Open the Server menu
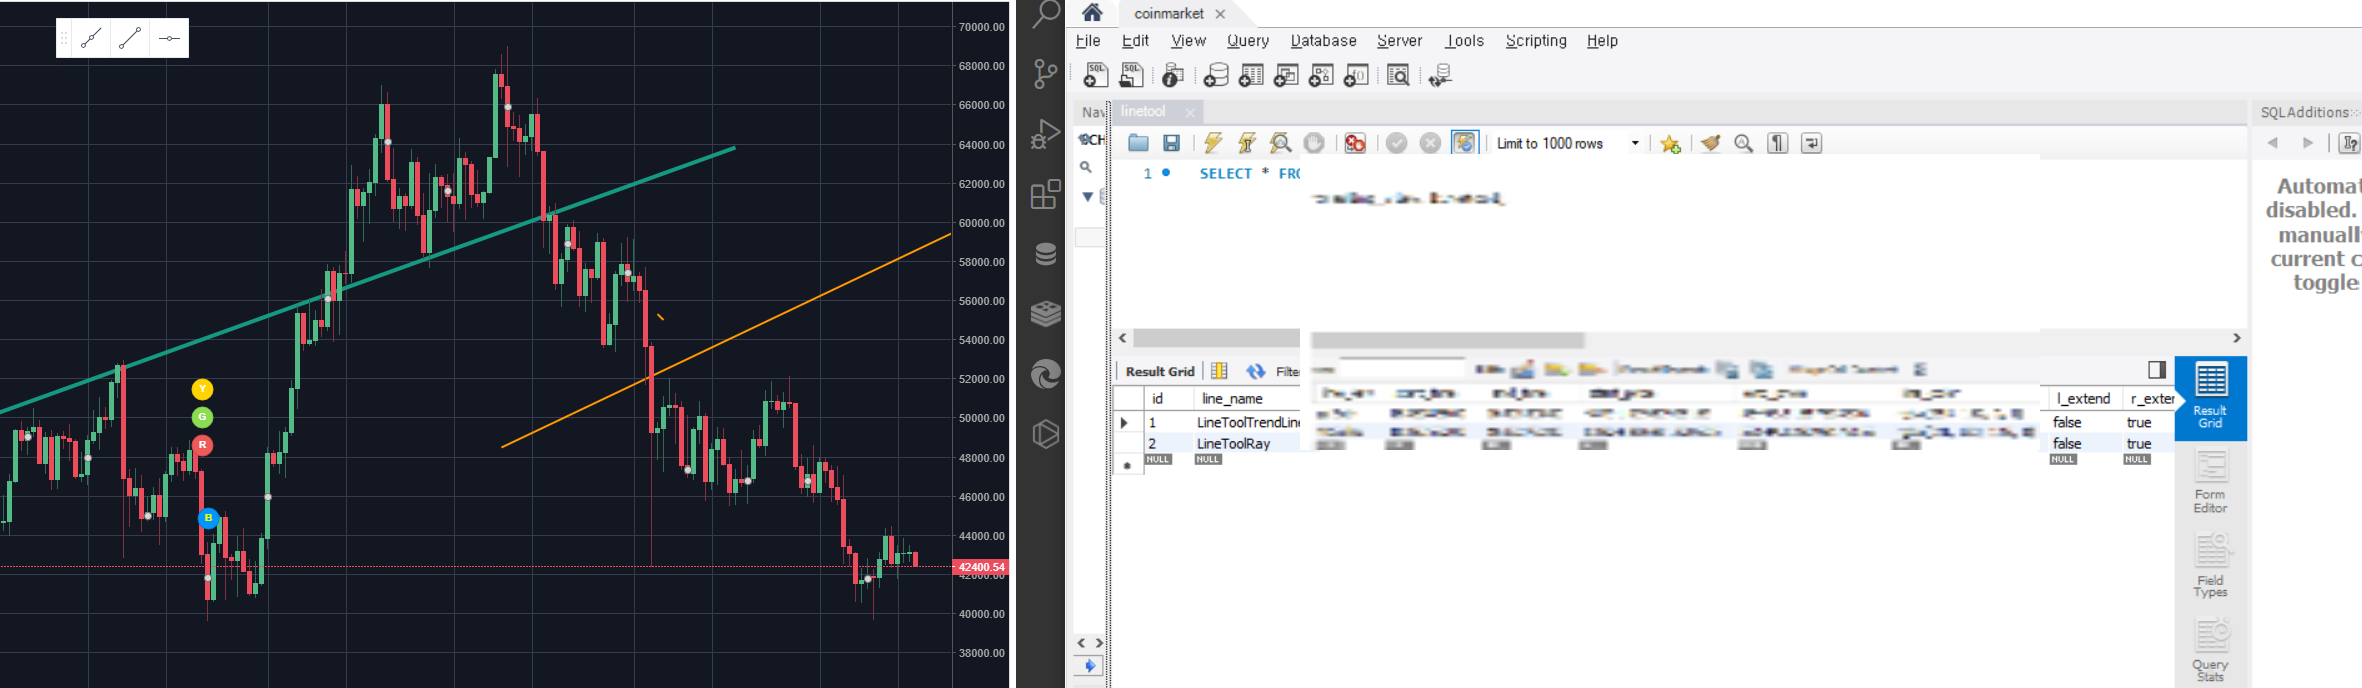This screenshot has width=2362, height=688. coord(1399,41)
